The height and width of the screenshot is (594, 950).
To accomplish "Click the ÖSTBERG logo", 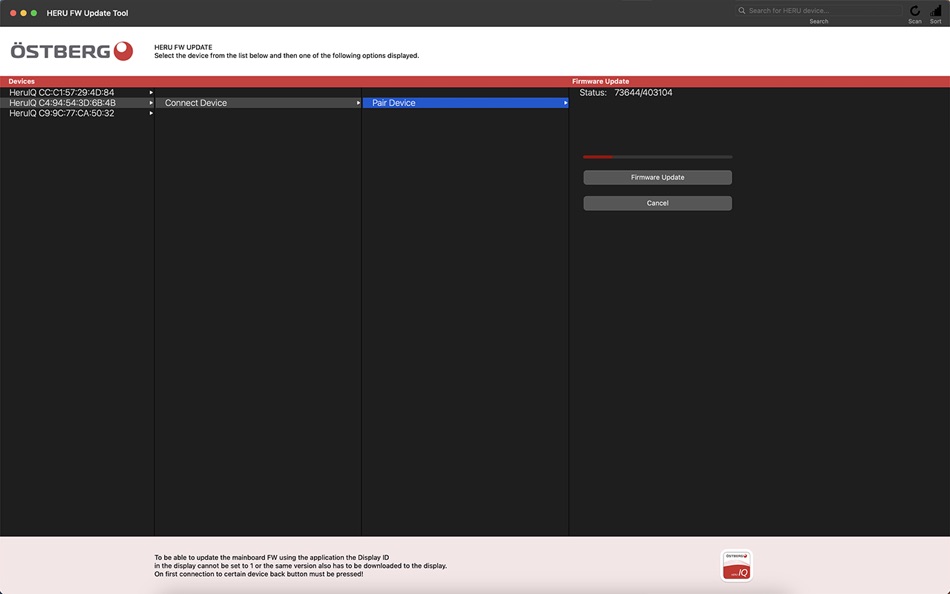I will (x=71, y=51).
